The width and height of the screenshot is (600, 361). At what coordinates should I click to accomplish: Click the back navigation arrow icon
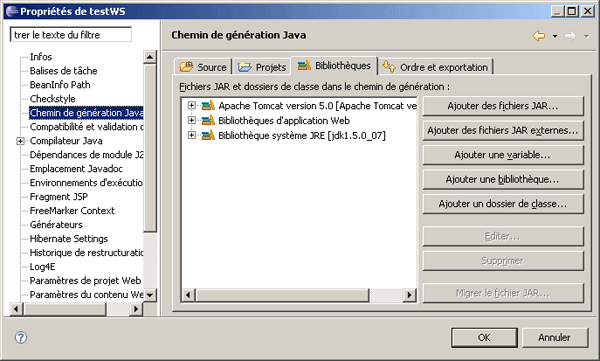point(539,36)
